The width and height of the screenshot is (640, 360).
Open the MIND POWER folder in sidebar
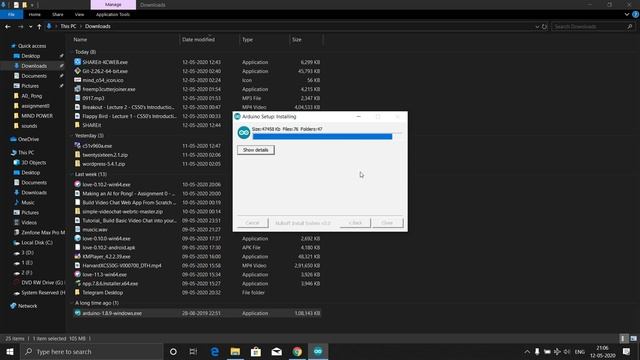pos(37,116)
